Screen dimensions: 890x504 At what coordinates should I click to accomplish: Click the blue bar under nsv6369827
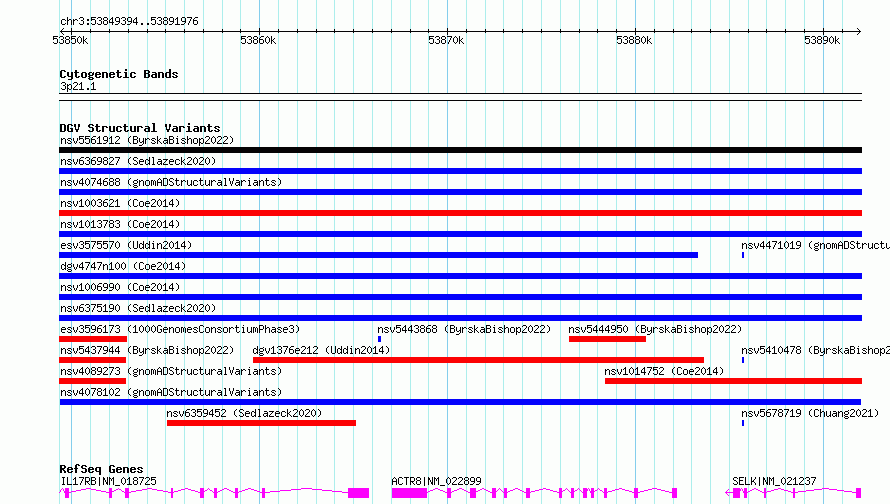460,171
